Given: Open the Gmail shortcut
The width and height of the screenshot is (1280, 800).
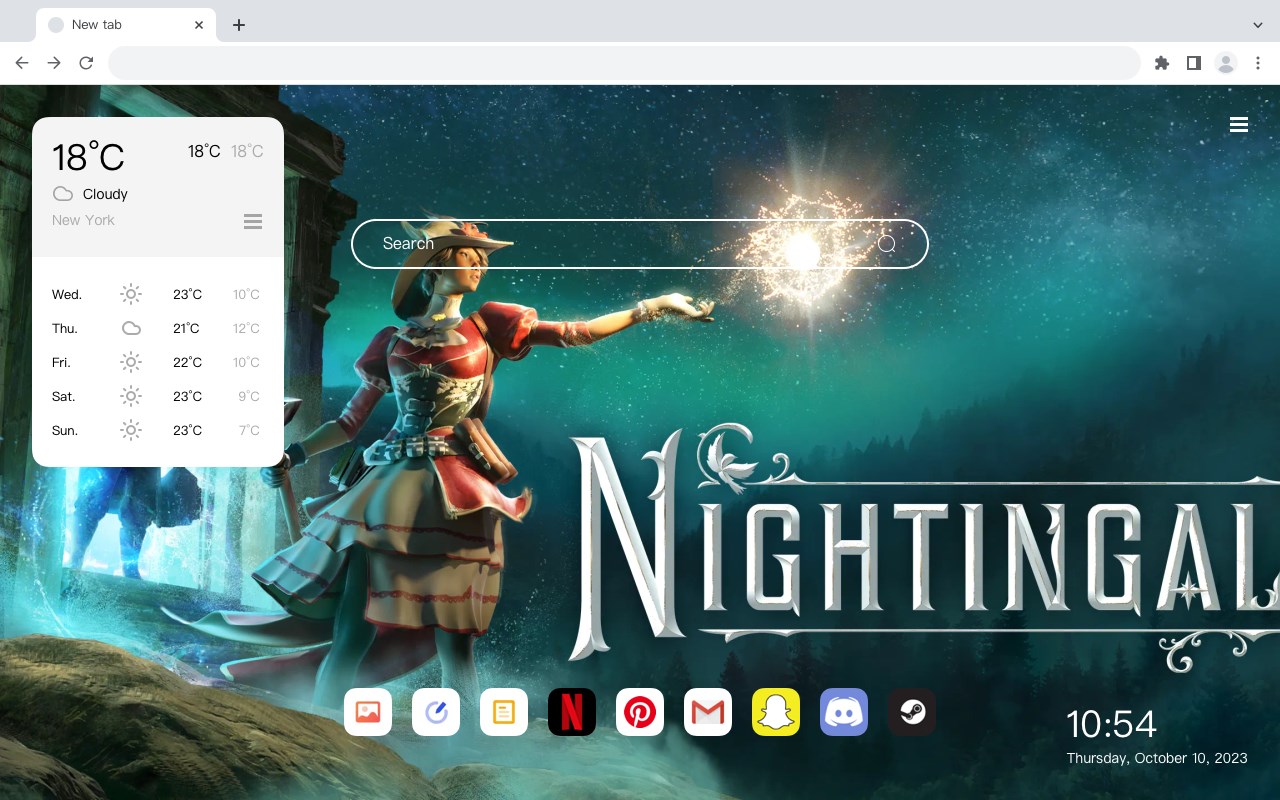Looking at the screenshot, I should [x=708, y=712].
